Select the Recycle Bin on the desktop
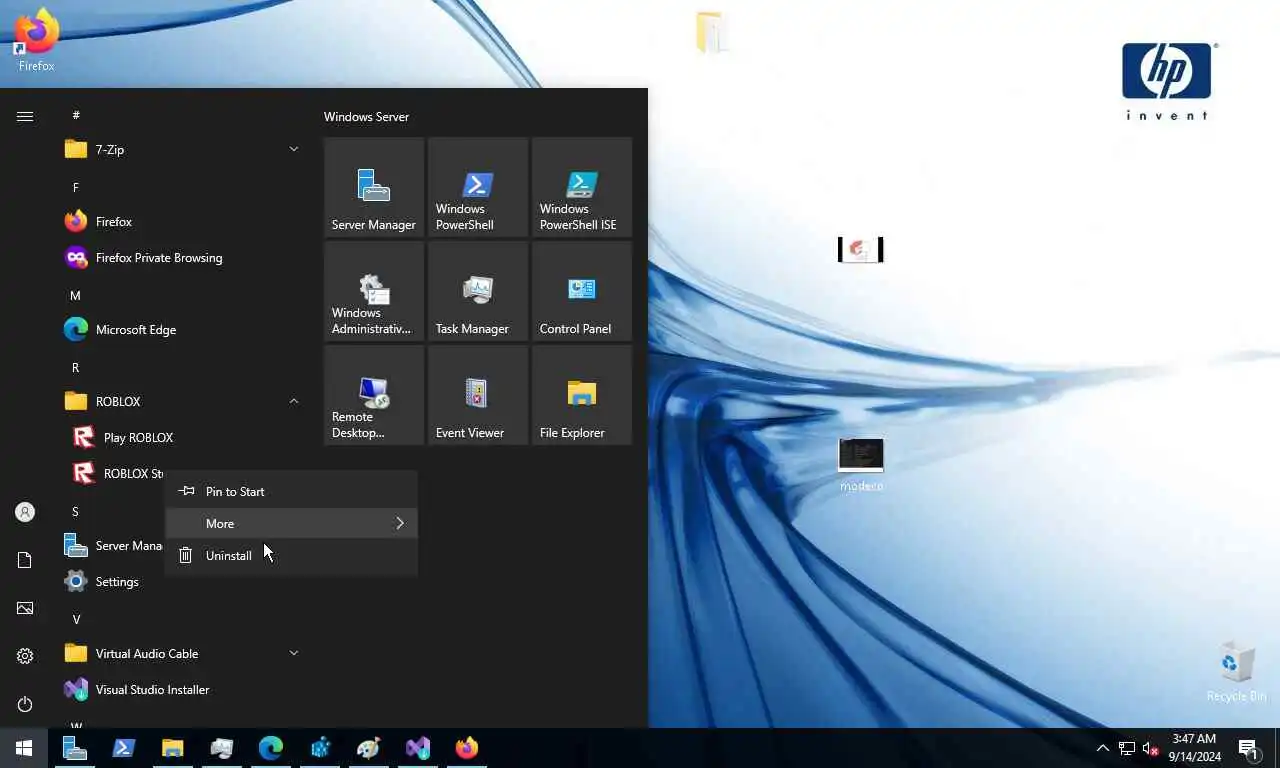Viewport: 1280px width, 768px height. coord(1236,672)
